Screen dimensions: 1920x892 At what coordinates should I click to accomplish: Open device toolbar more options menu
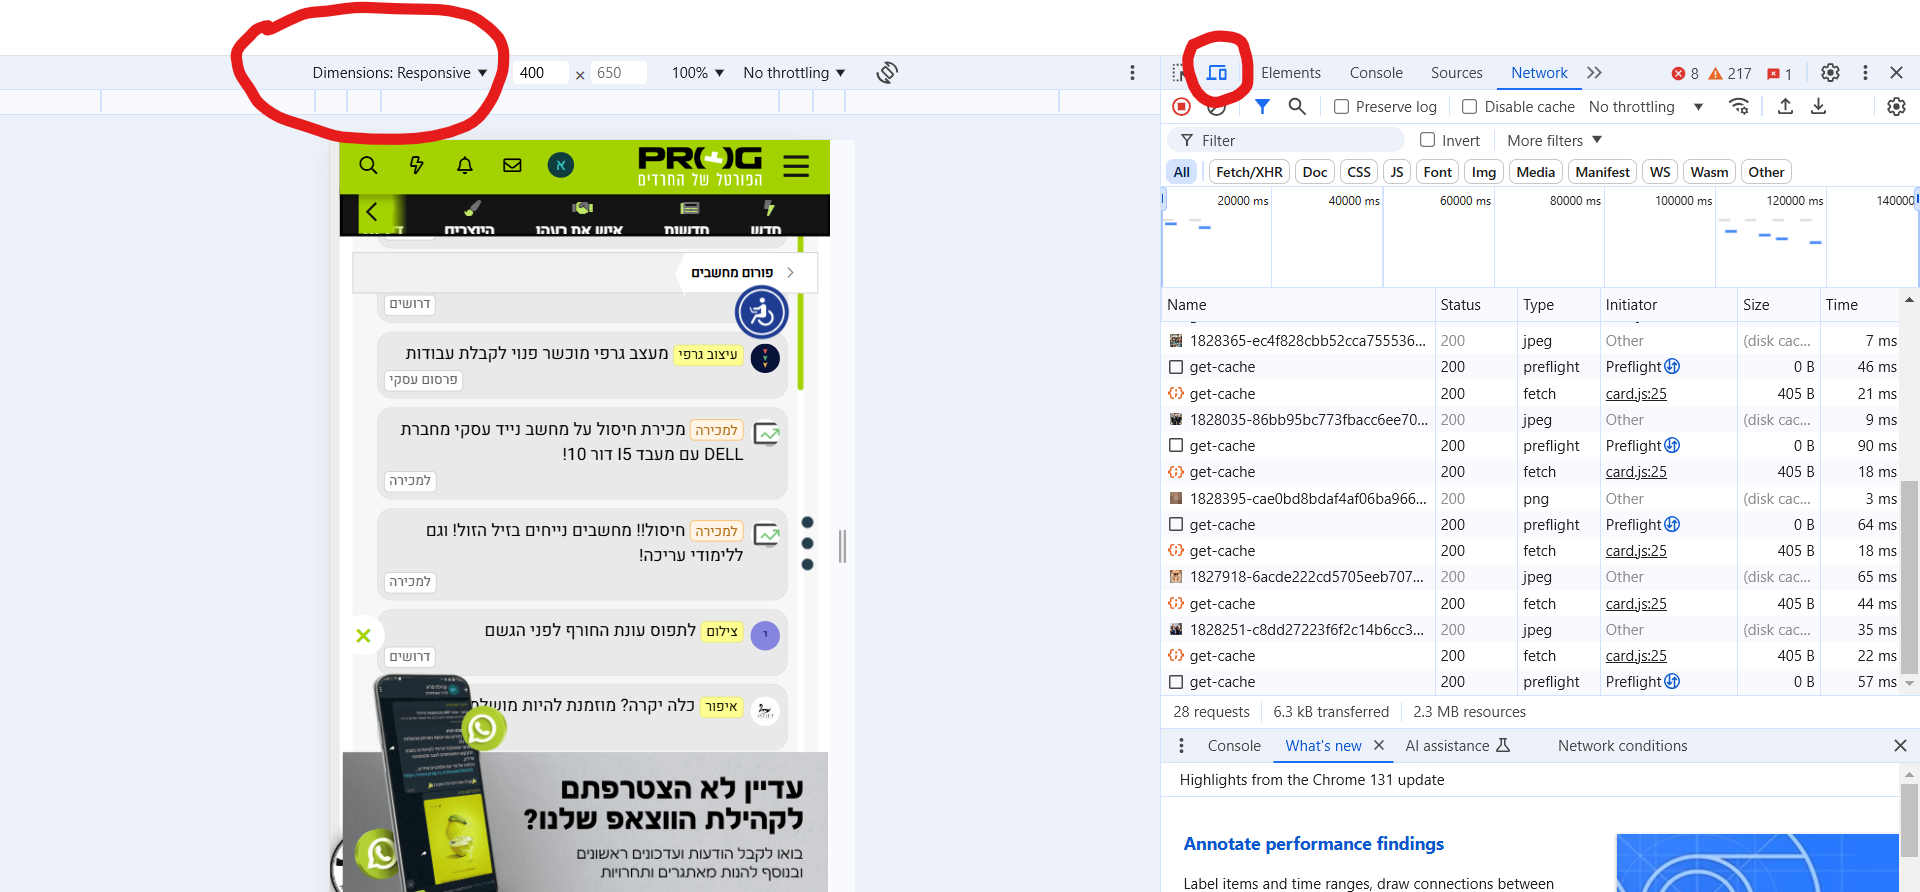point(1132,73)
